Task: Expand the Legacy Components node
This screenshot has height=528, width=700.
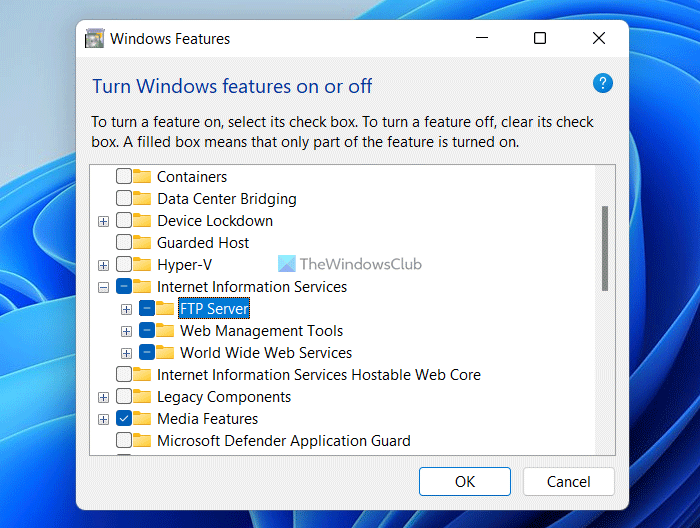Action: (x=103, y=397)
